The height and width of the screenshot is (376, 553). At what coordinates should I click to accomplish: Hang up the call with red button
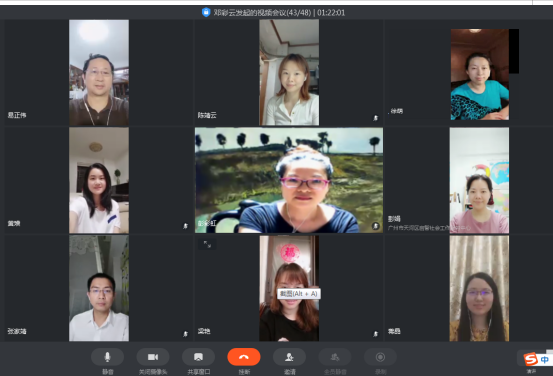click(x=244, y=357)
